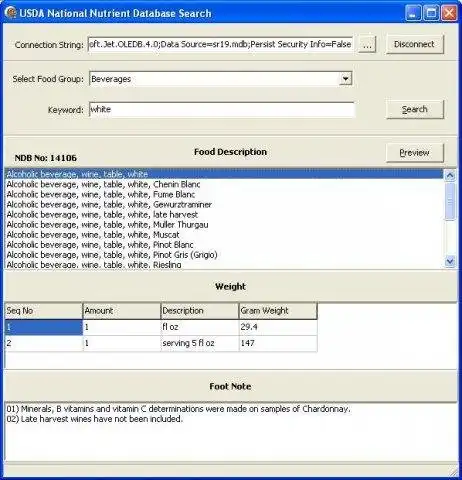
Task: Click the Beverages food group combo box
Action: click(221, 79)
